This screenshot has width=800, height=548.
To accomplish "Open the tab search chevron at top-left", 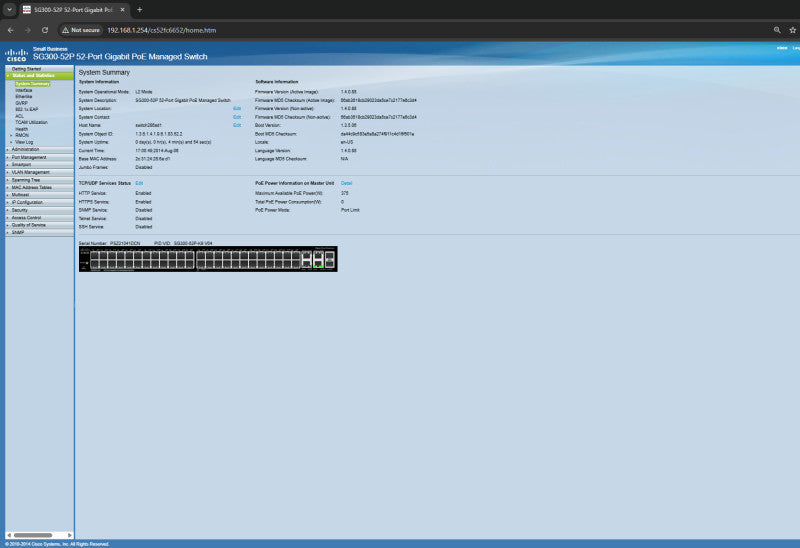I will tap(9, 10).
